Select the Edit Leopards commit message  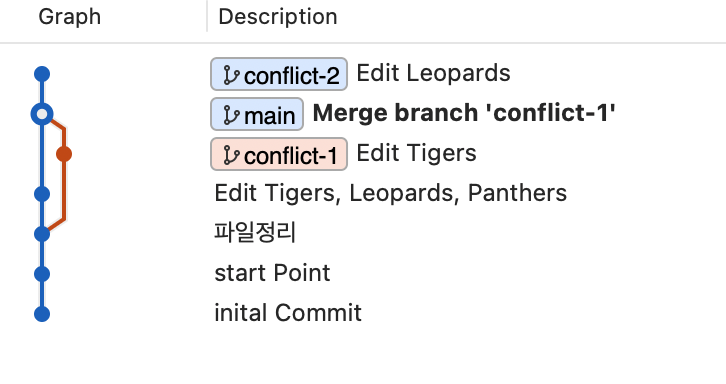433,73
